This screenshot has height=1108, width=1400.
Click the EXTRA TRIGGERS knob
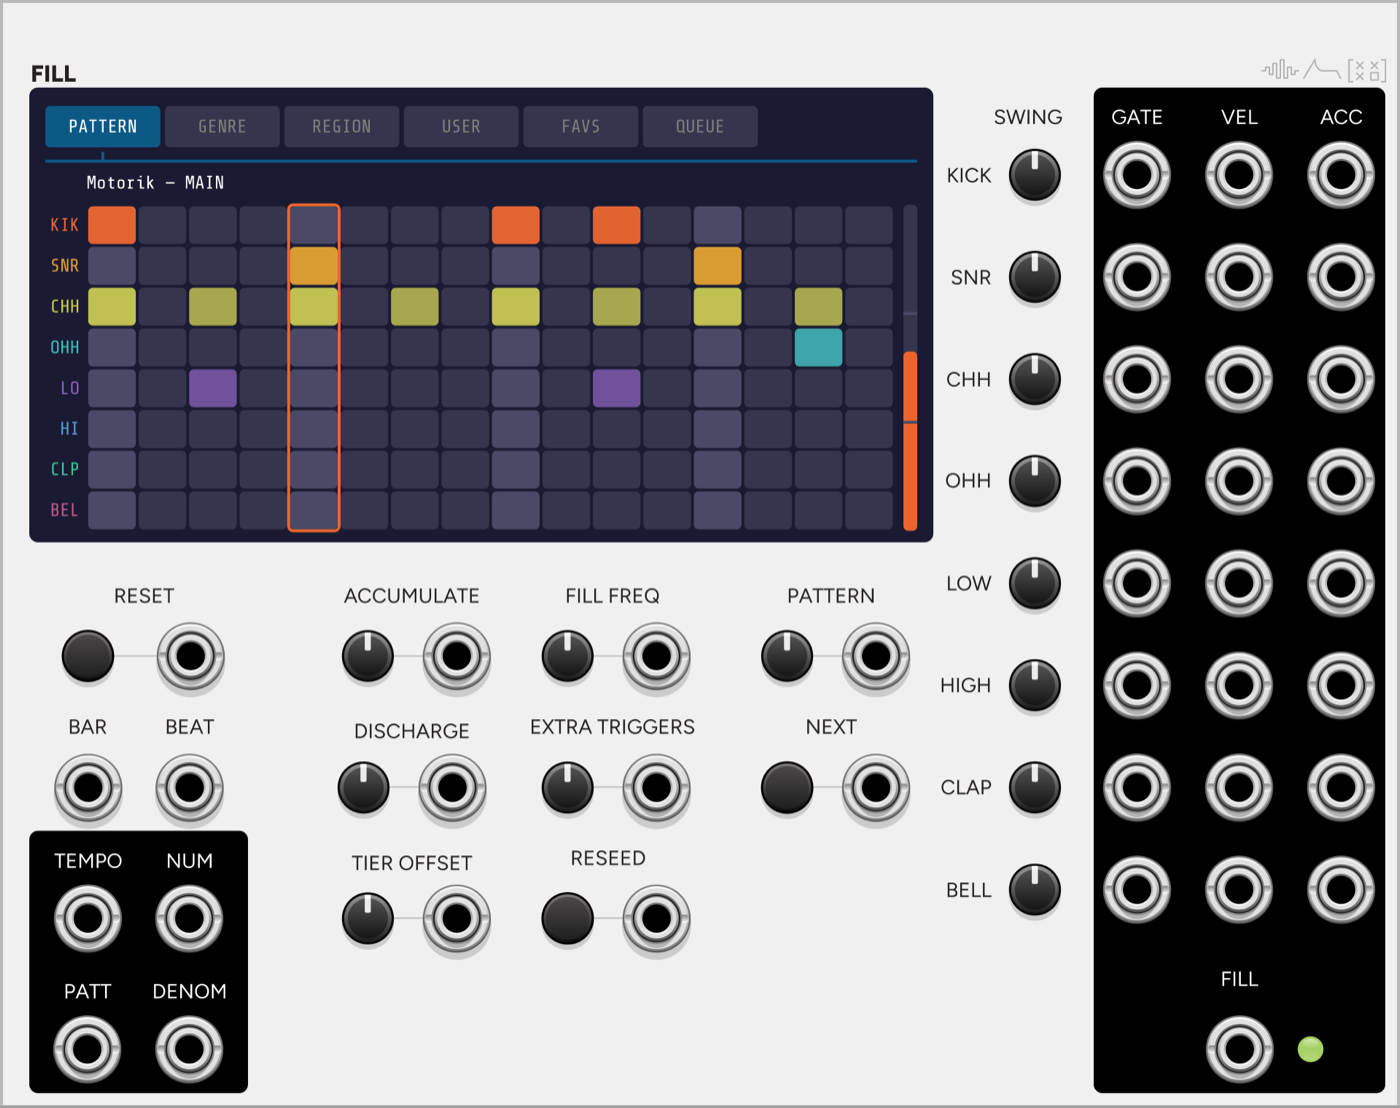coord(567,788)
